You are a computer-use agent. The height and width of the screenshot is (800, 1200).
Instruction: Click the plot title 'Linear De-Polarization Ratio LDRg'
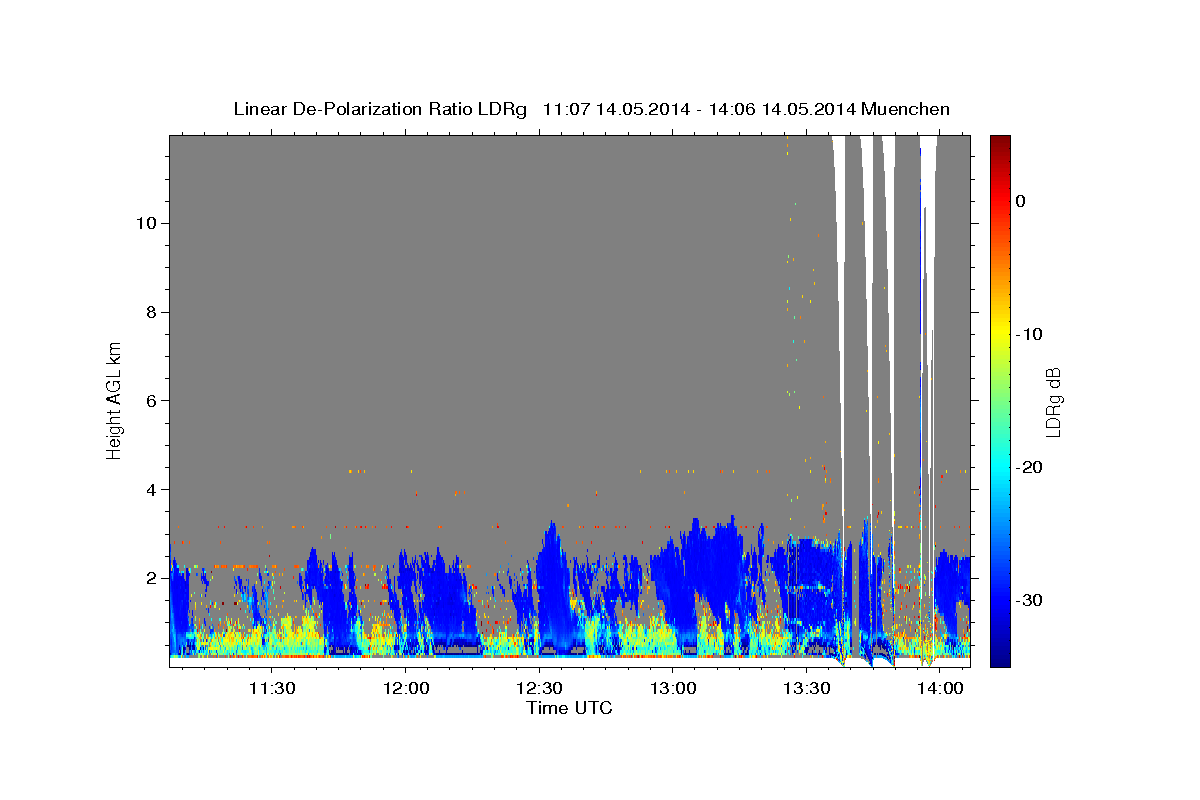point(379,109)
